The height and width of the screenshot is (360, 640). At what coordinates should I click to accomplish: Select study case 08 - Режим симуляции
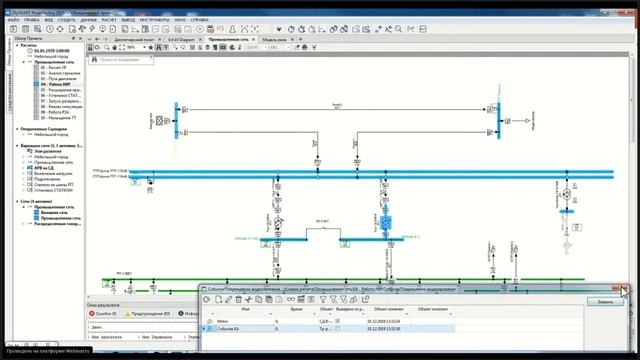[61, 107]
